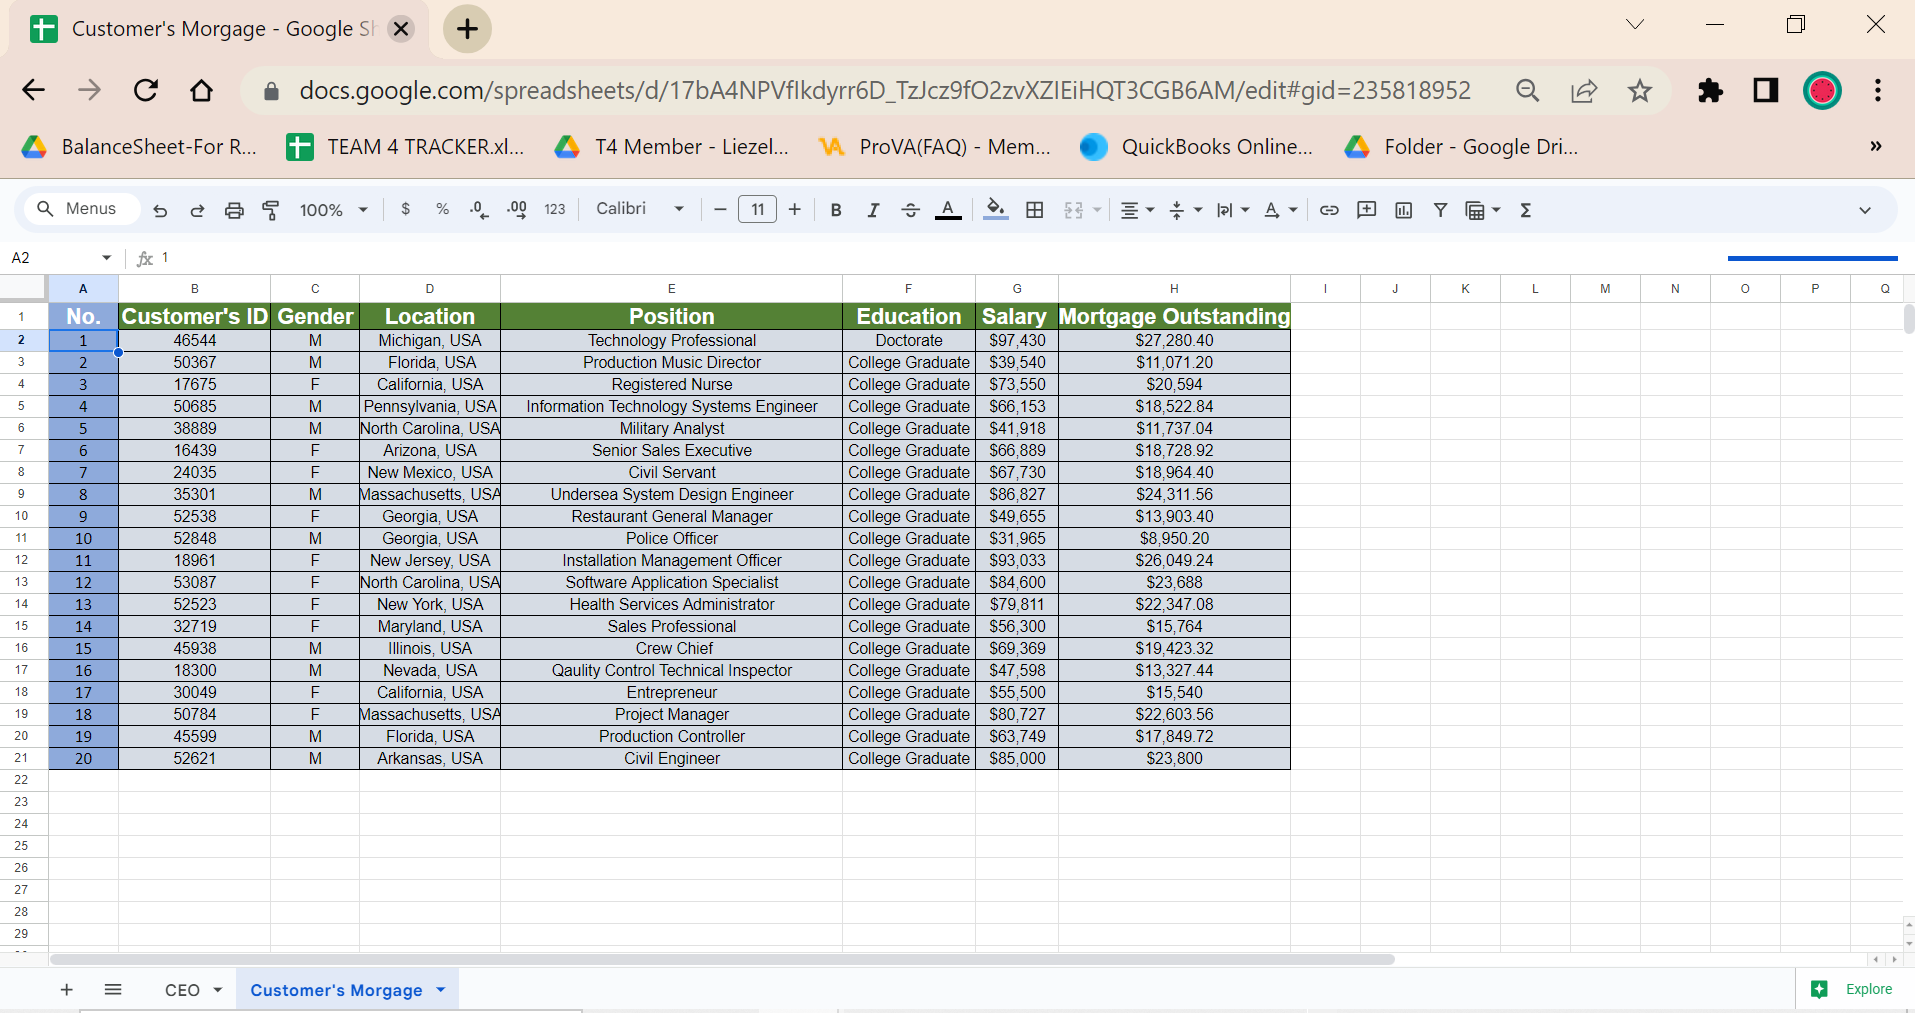The height and width of the screenshot is (1013, 1915).
Task: Insert a comment with the comment icon
Action: pos(1366,210)
